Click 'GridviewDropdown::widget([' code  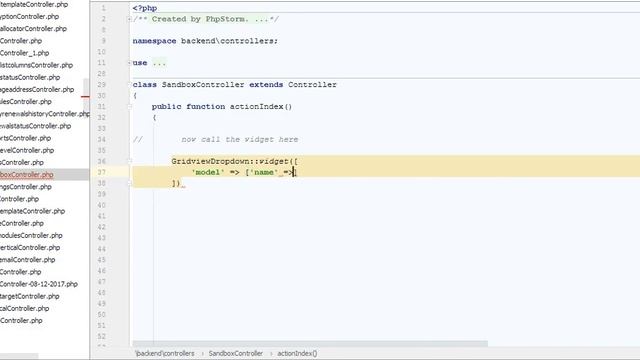point(235,161)
